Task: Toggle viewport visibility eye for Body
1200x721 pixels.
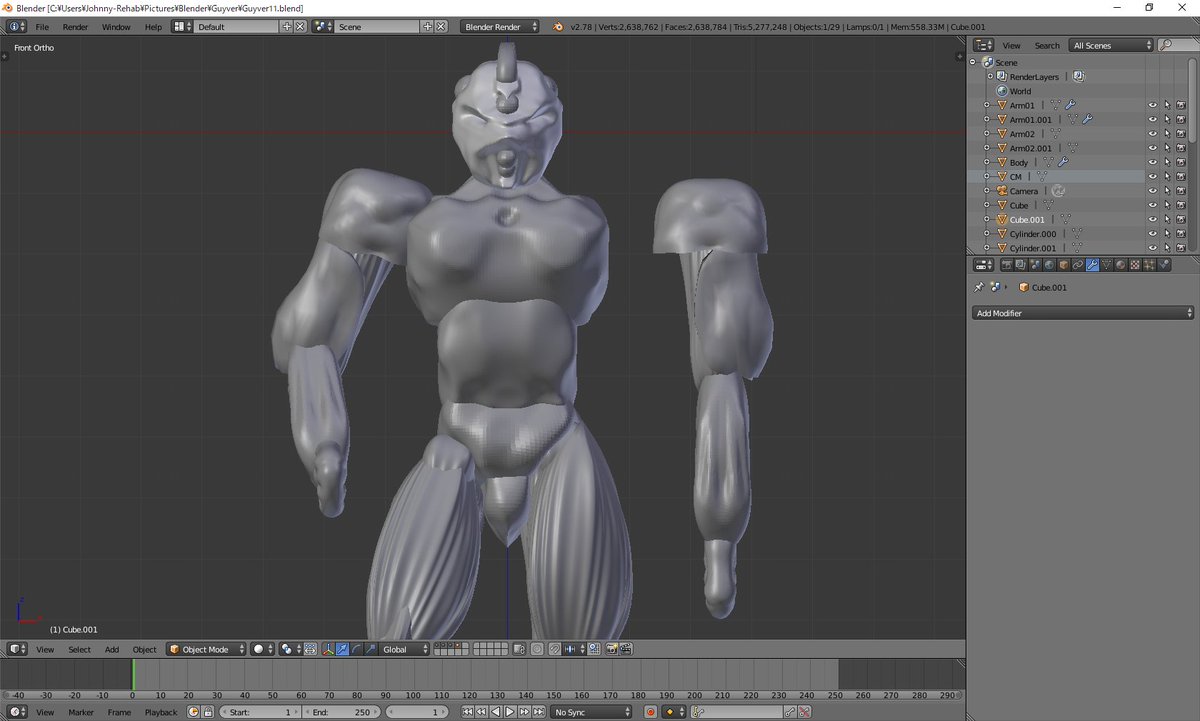Action: point(1152,162)
